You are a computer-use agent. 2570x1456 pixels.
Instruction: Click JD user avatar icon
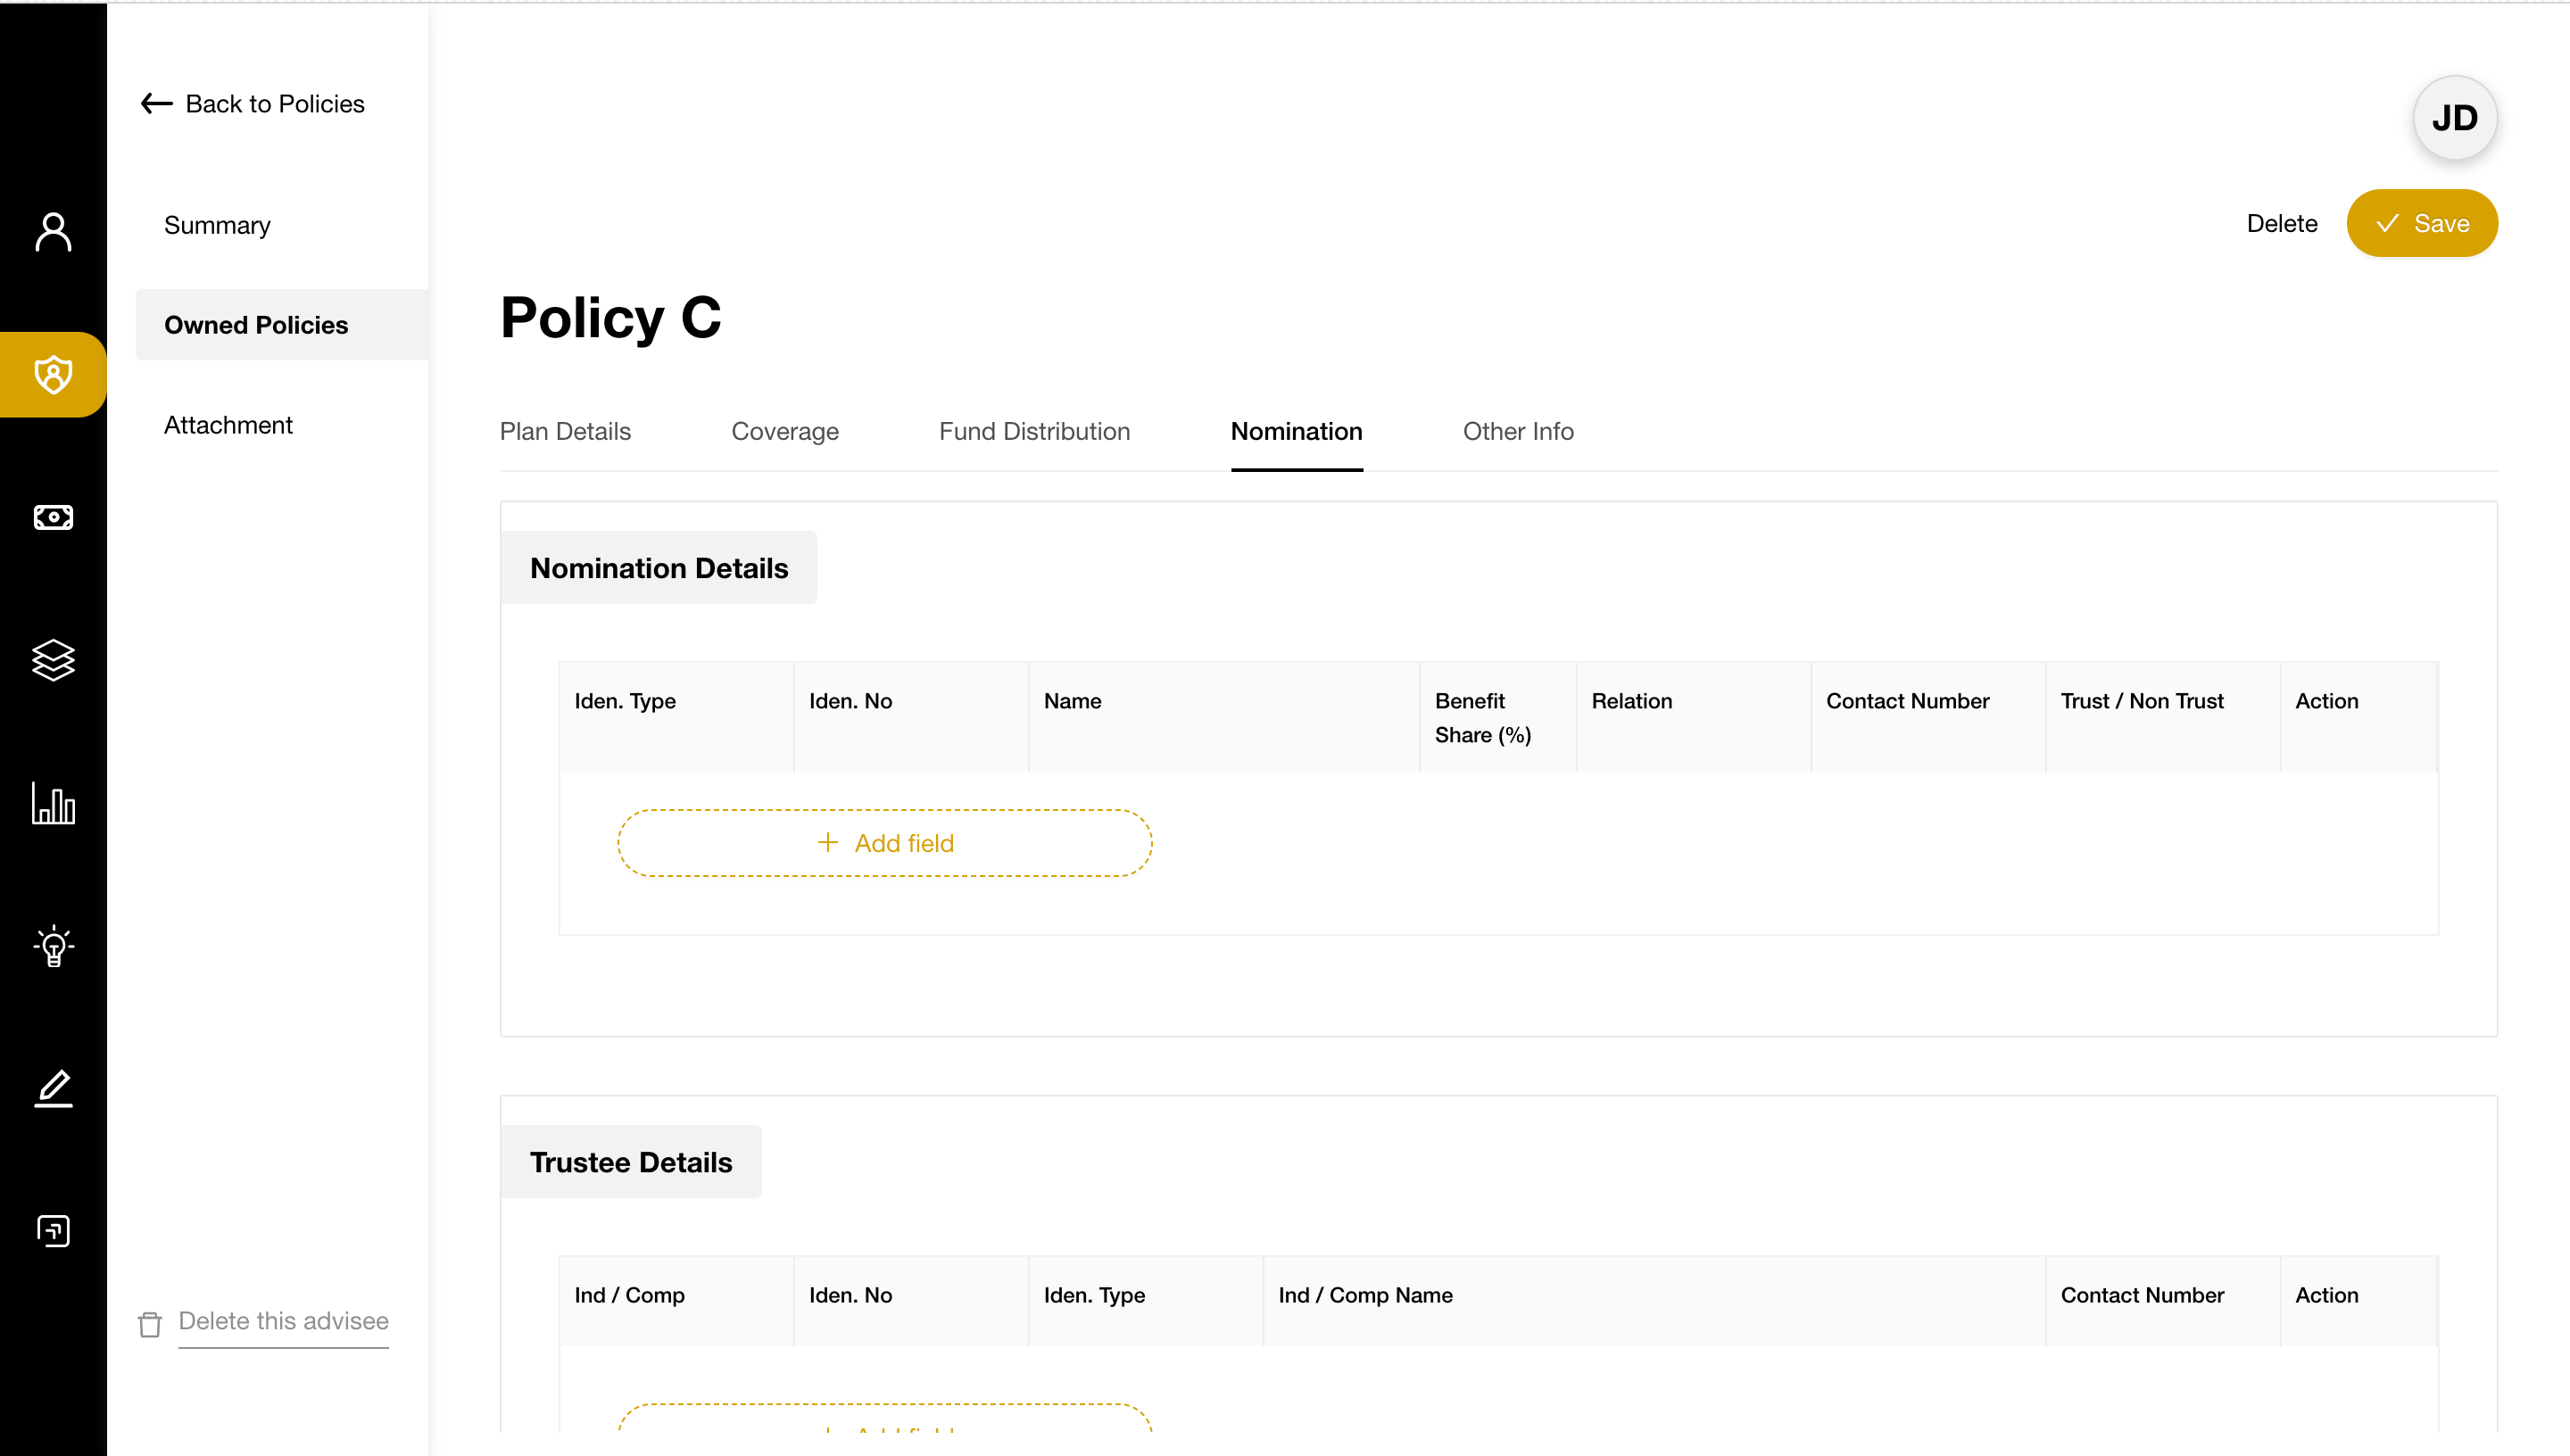(2455, 117)
